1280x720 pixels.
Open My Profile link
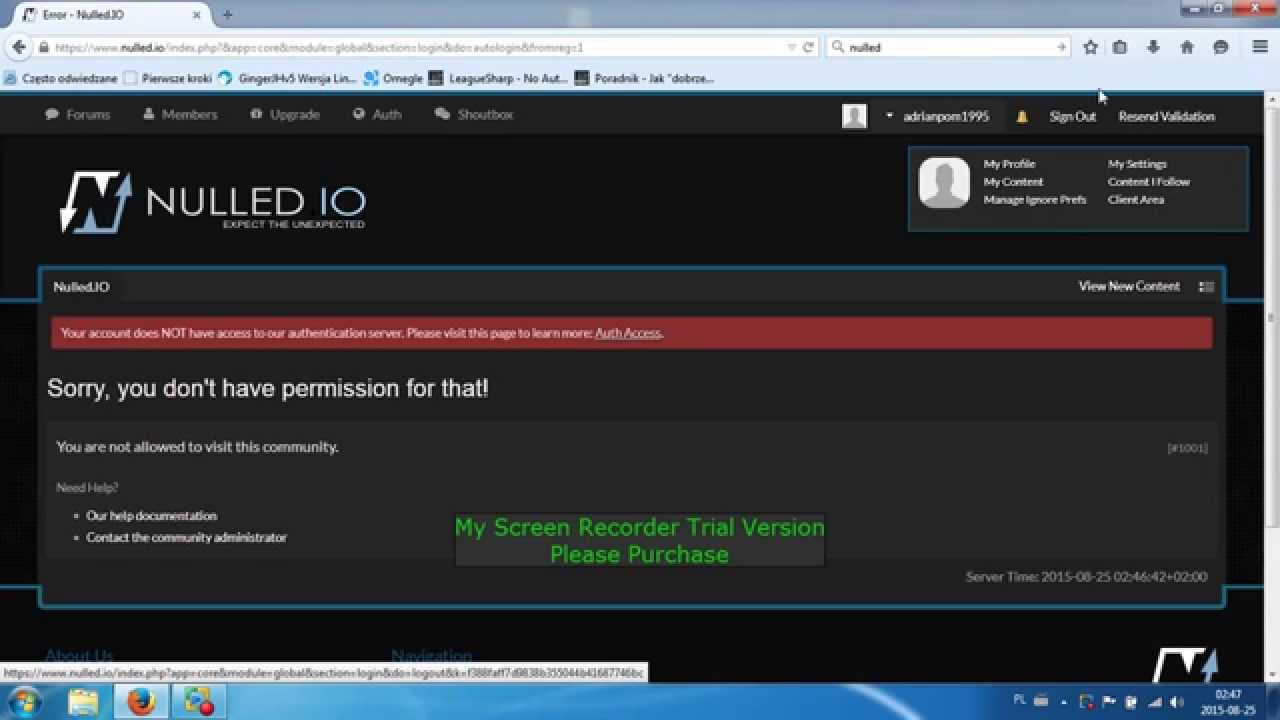pyautogui.click(x=1009, y=164)
